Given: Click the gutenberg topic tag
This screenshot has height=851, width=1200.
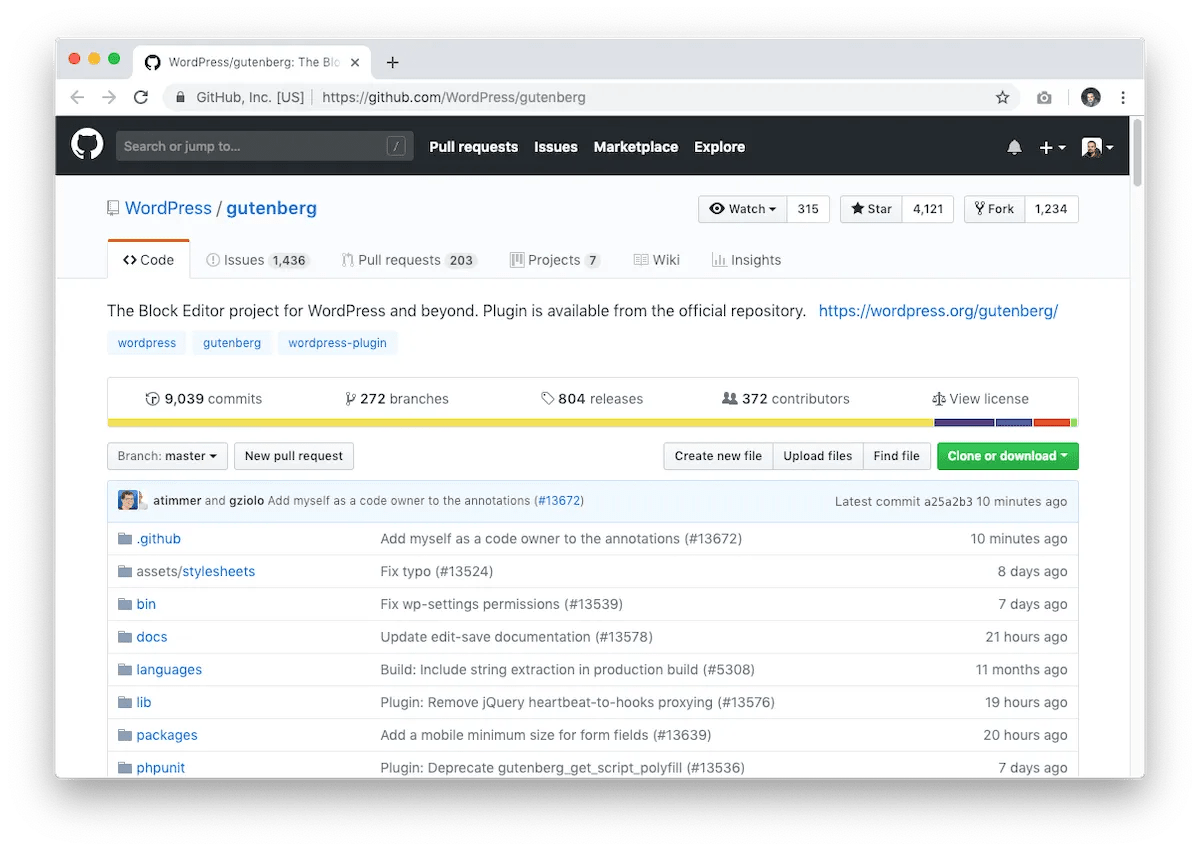Looking at the screenshot, I should [232, 343].
